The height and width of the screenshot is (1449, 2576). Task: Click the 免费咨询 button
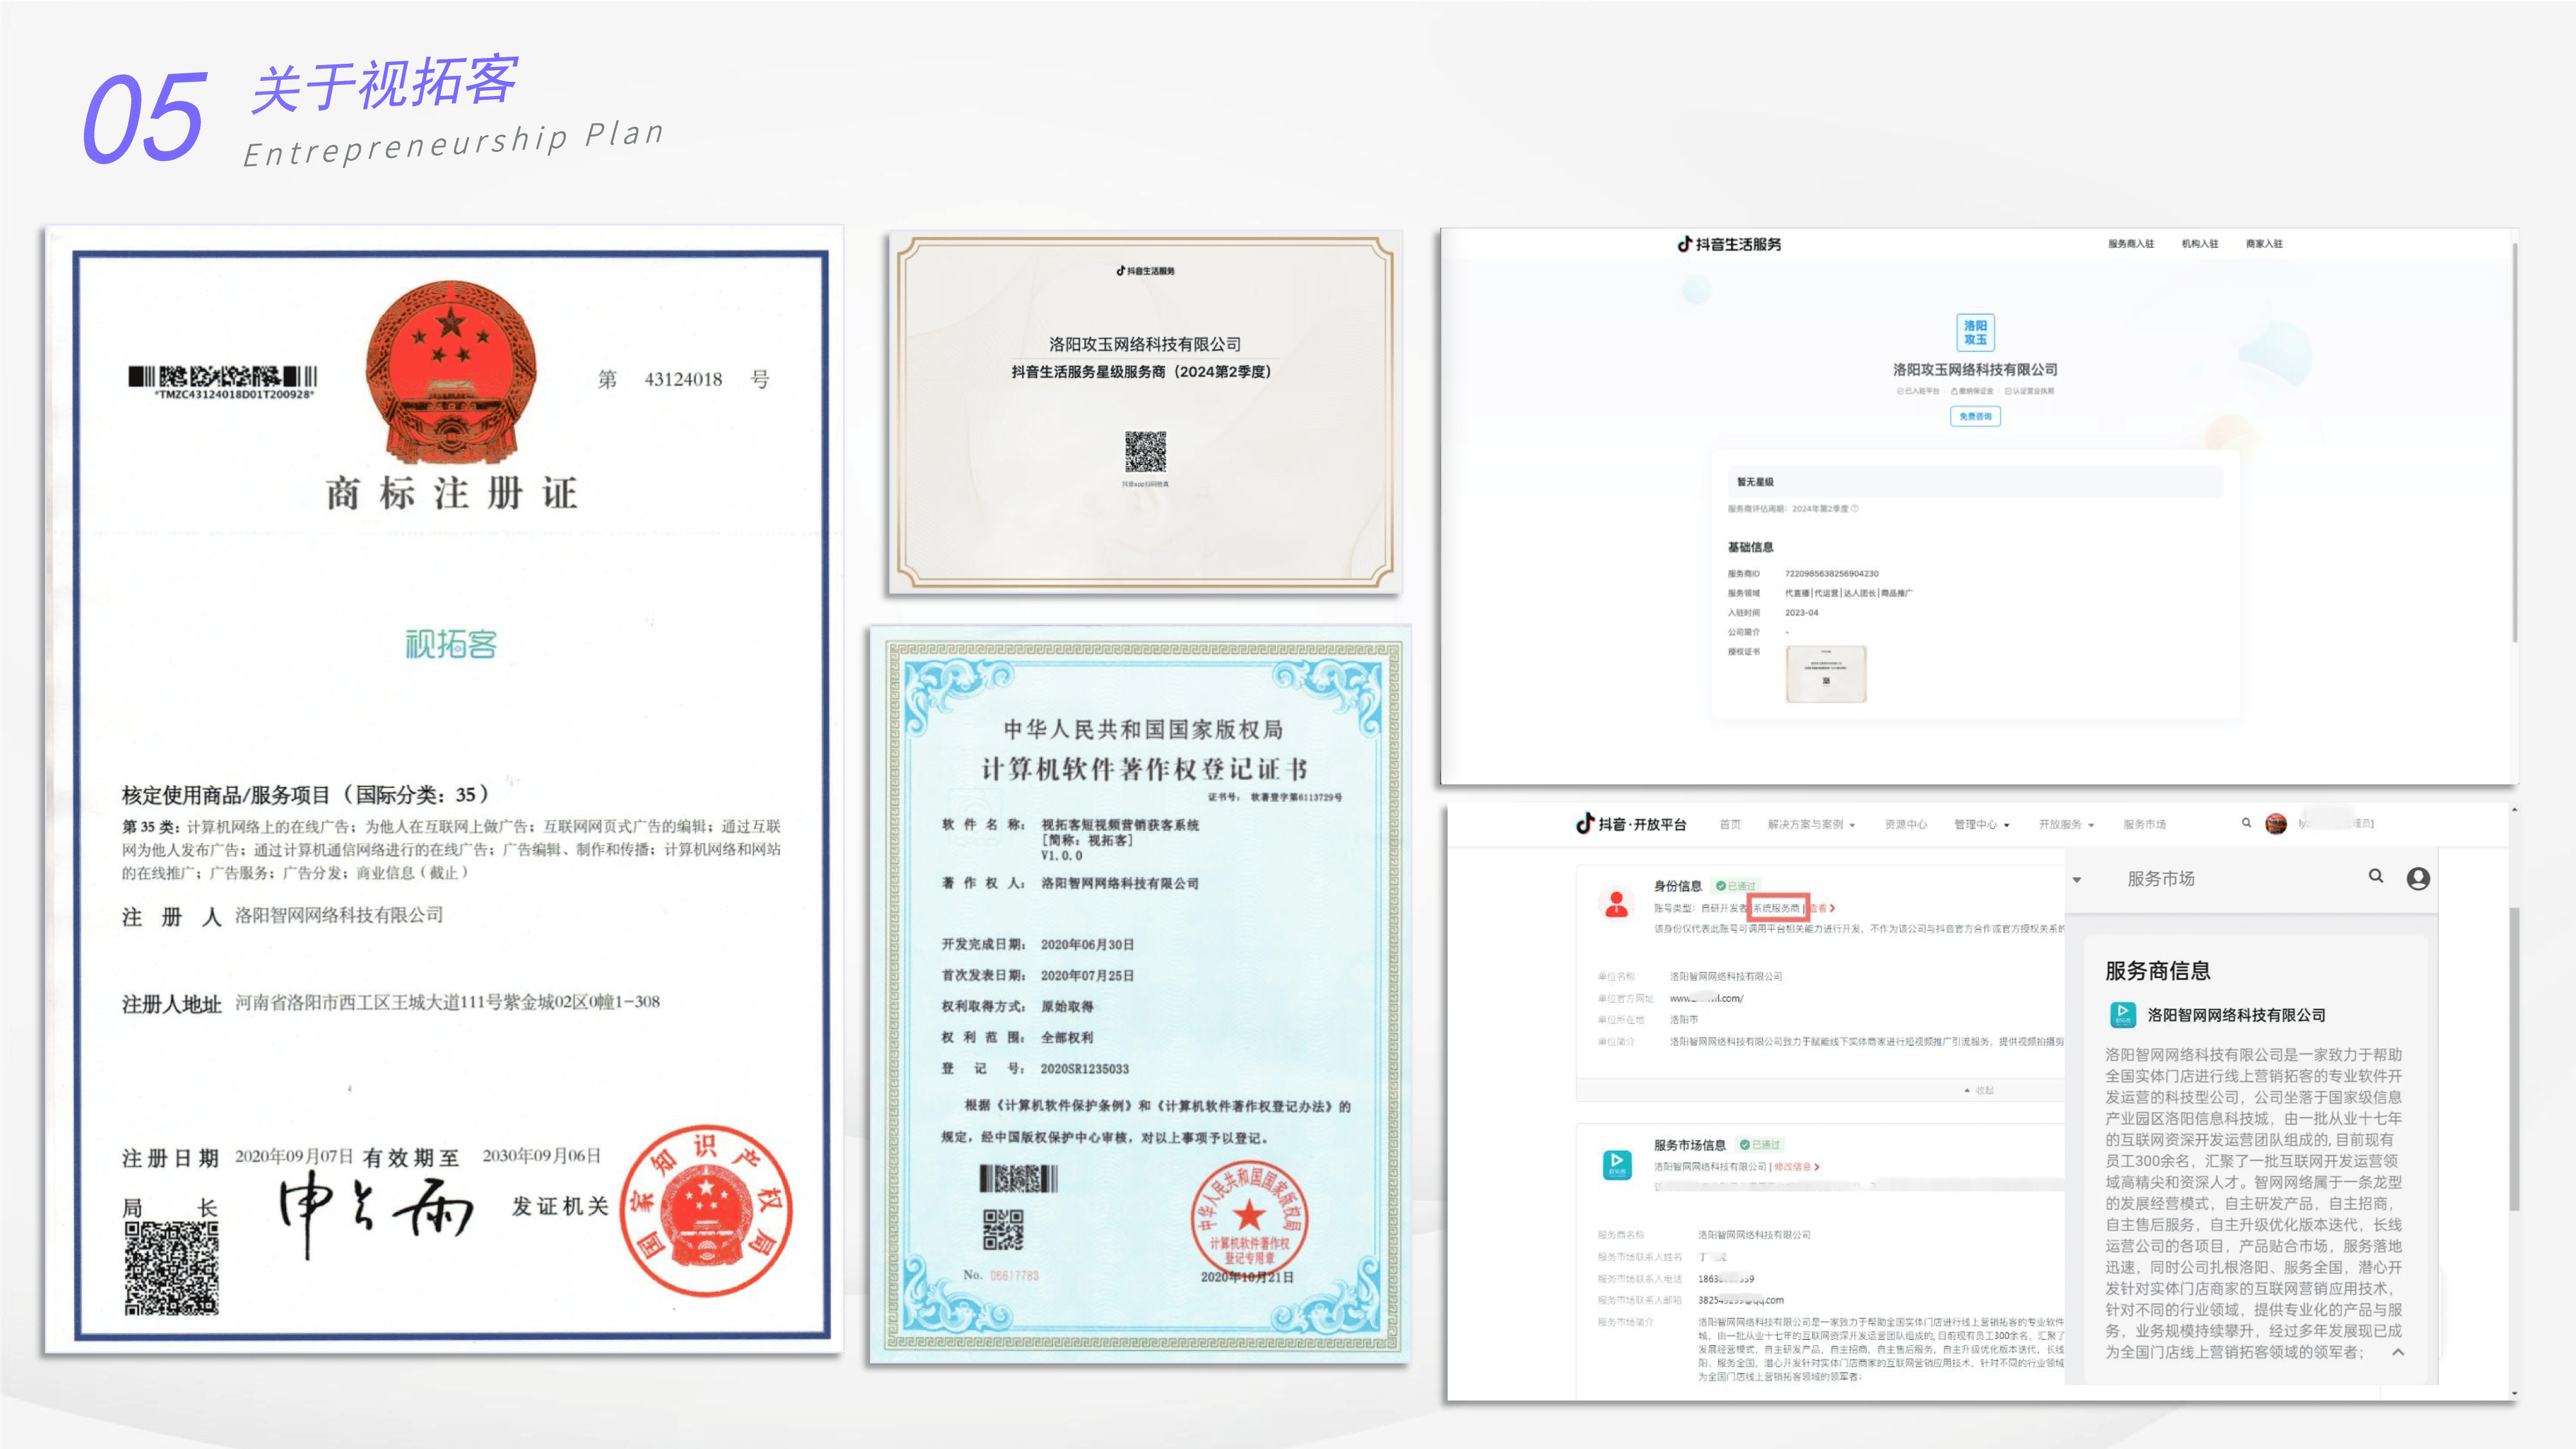(x=1975, y=416)
